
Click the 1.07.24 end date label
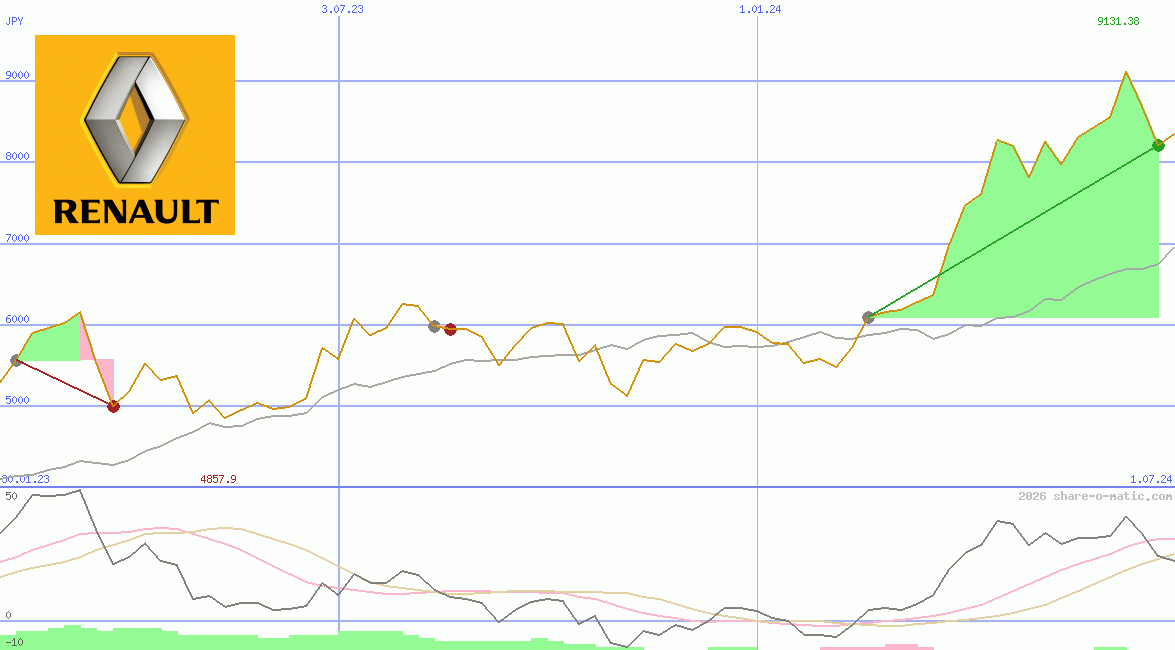[x=1150, y=479]
